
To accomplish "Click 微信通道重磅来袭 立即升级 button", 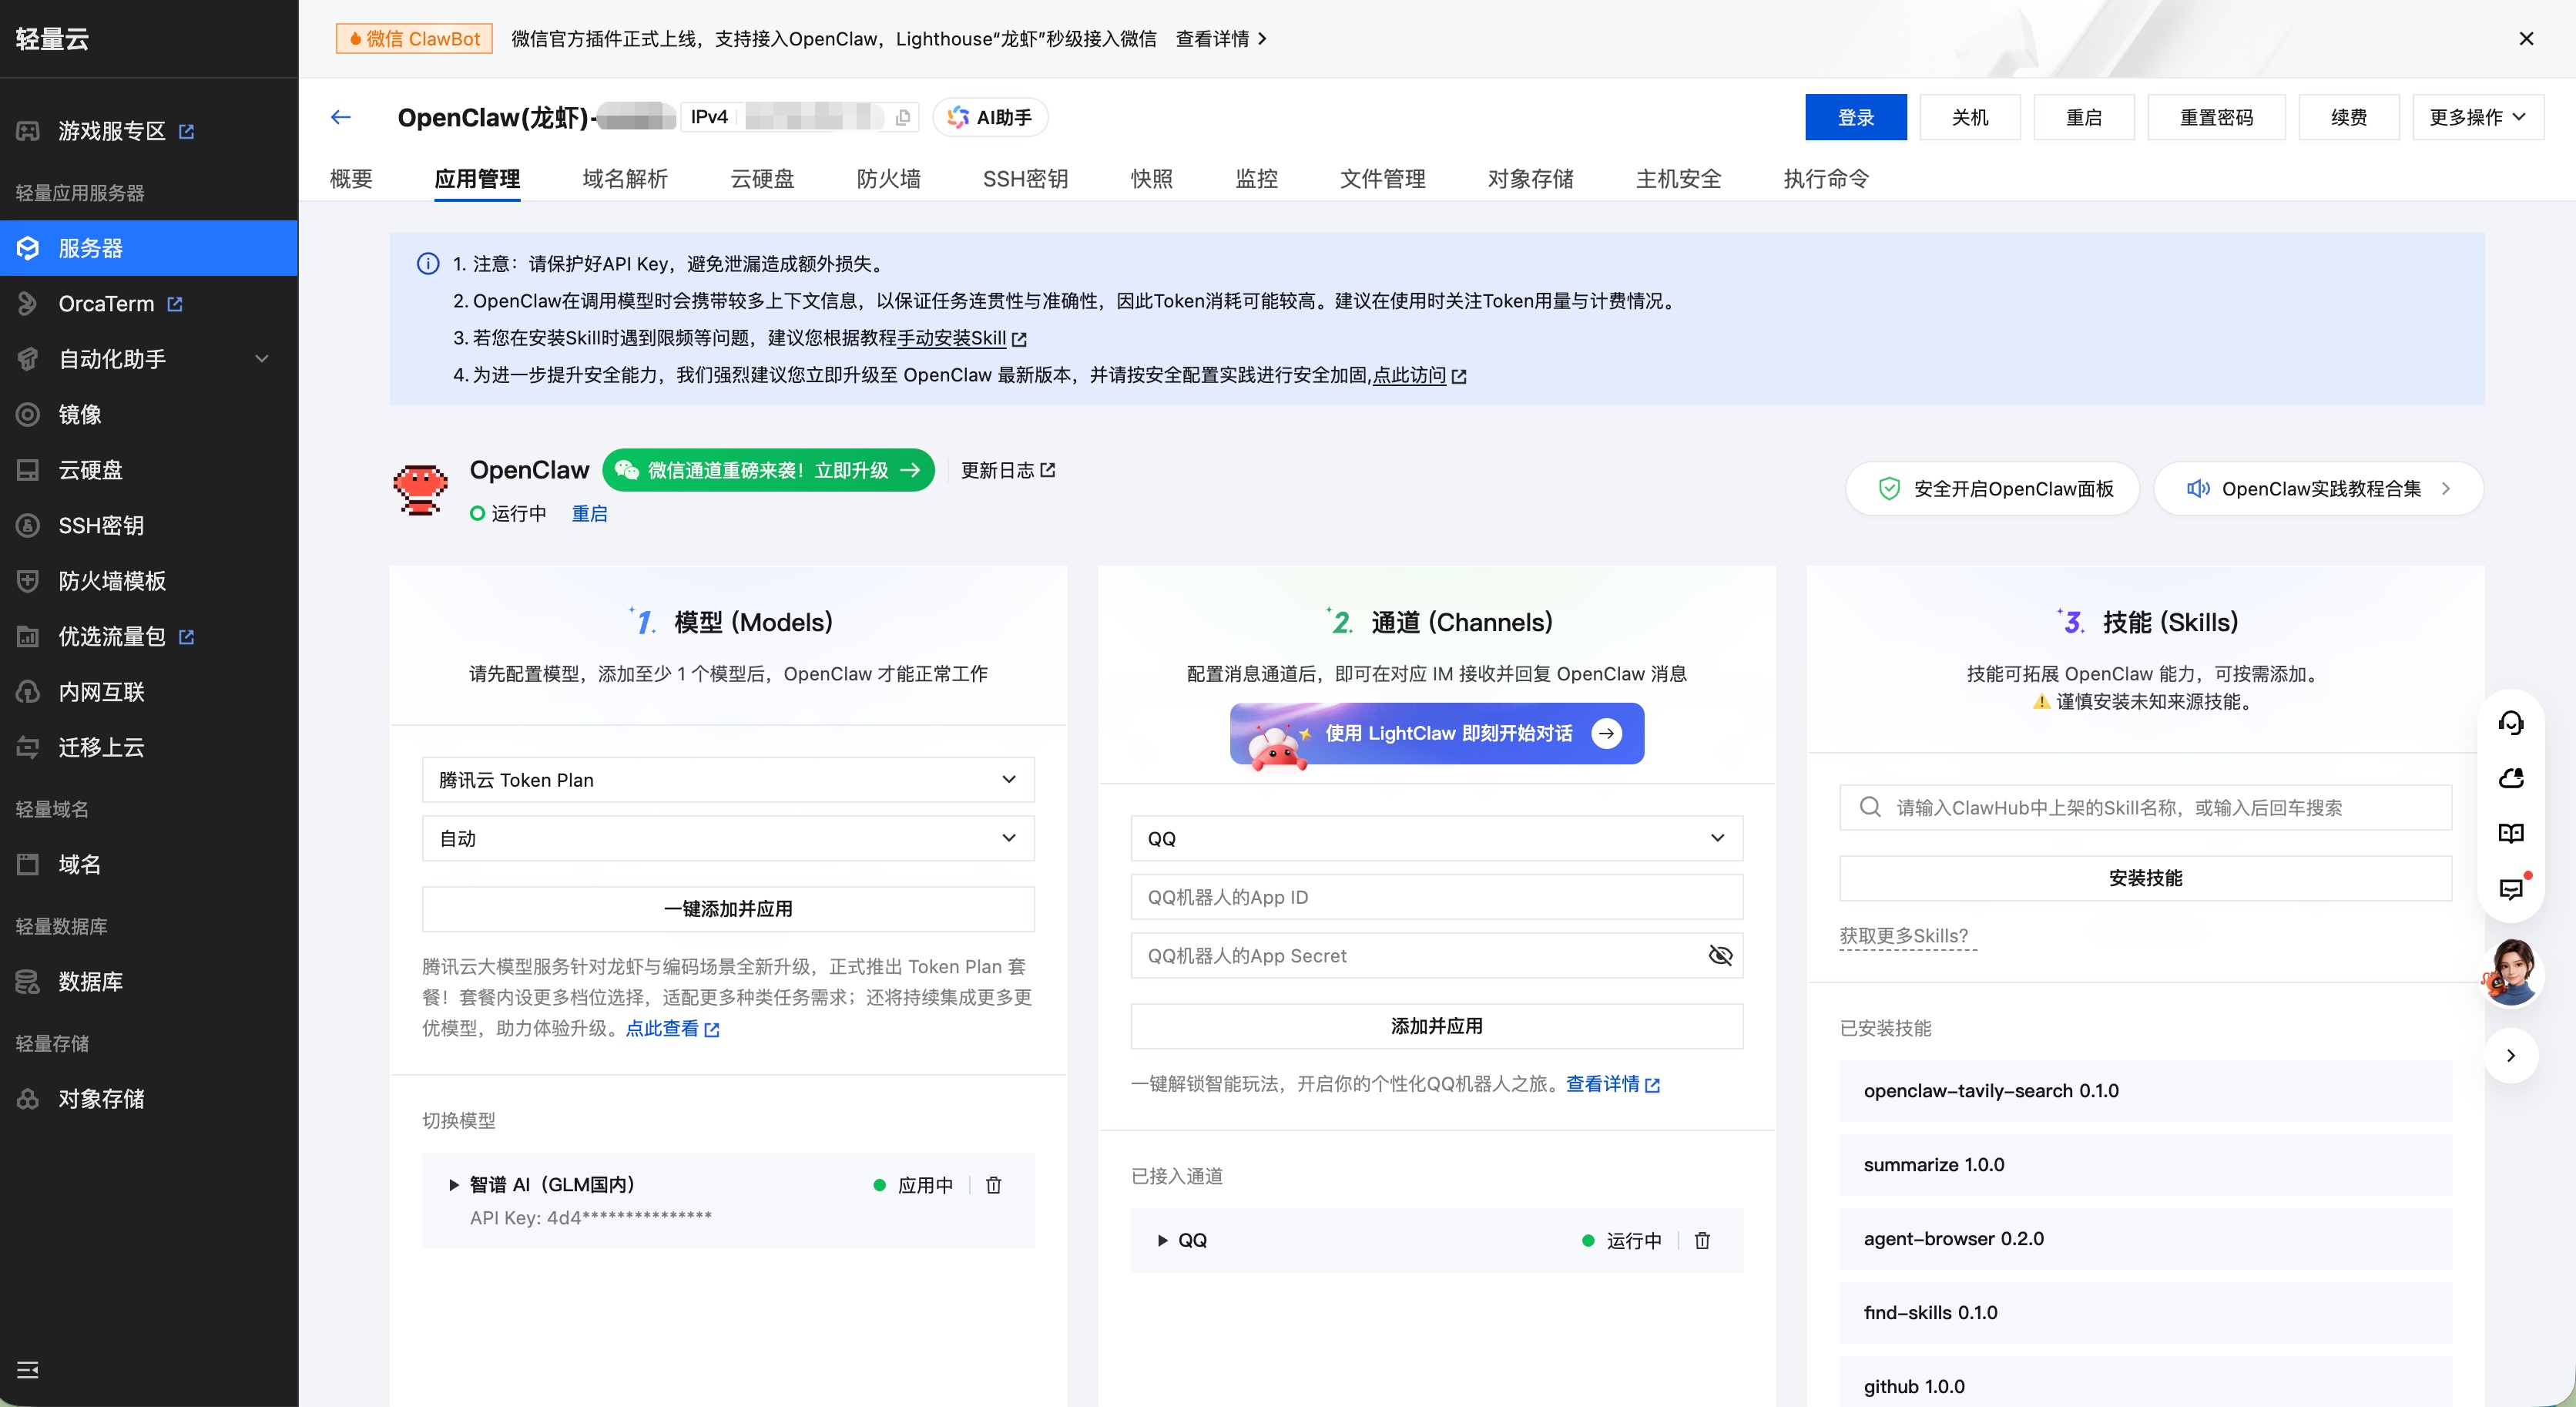I will 768,470.
